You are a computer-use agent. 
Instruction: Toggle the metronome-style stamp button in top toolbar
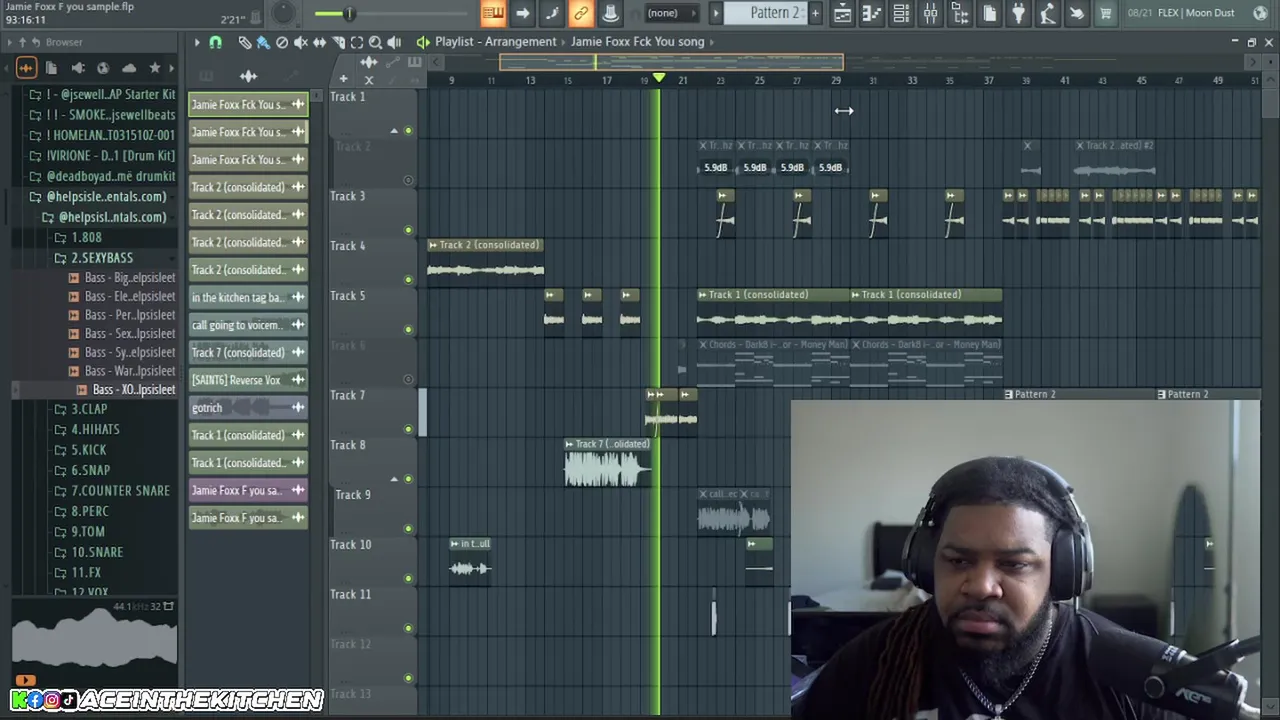(x=609, y=13)
